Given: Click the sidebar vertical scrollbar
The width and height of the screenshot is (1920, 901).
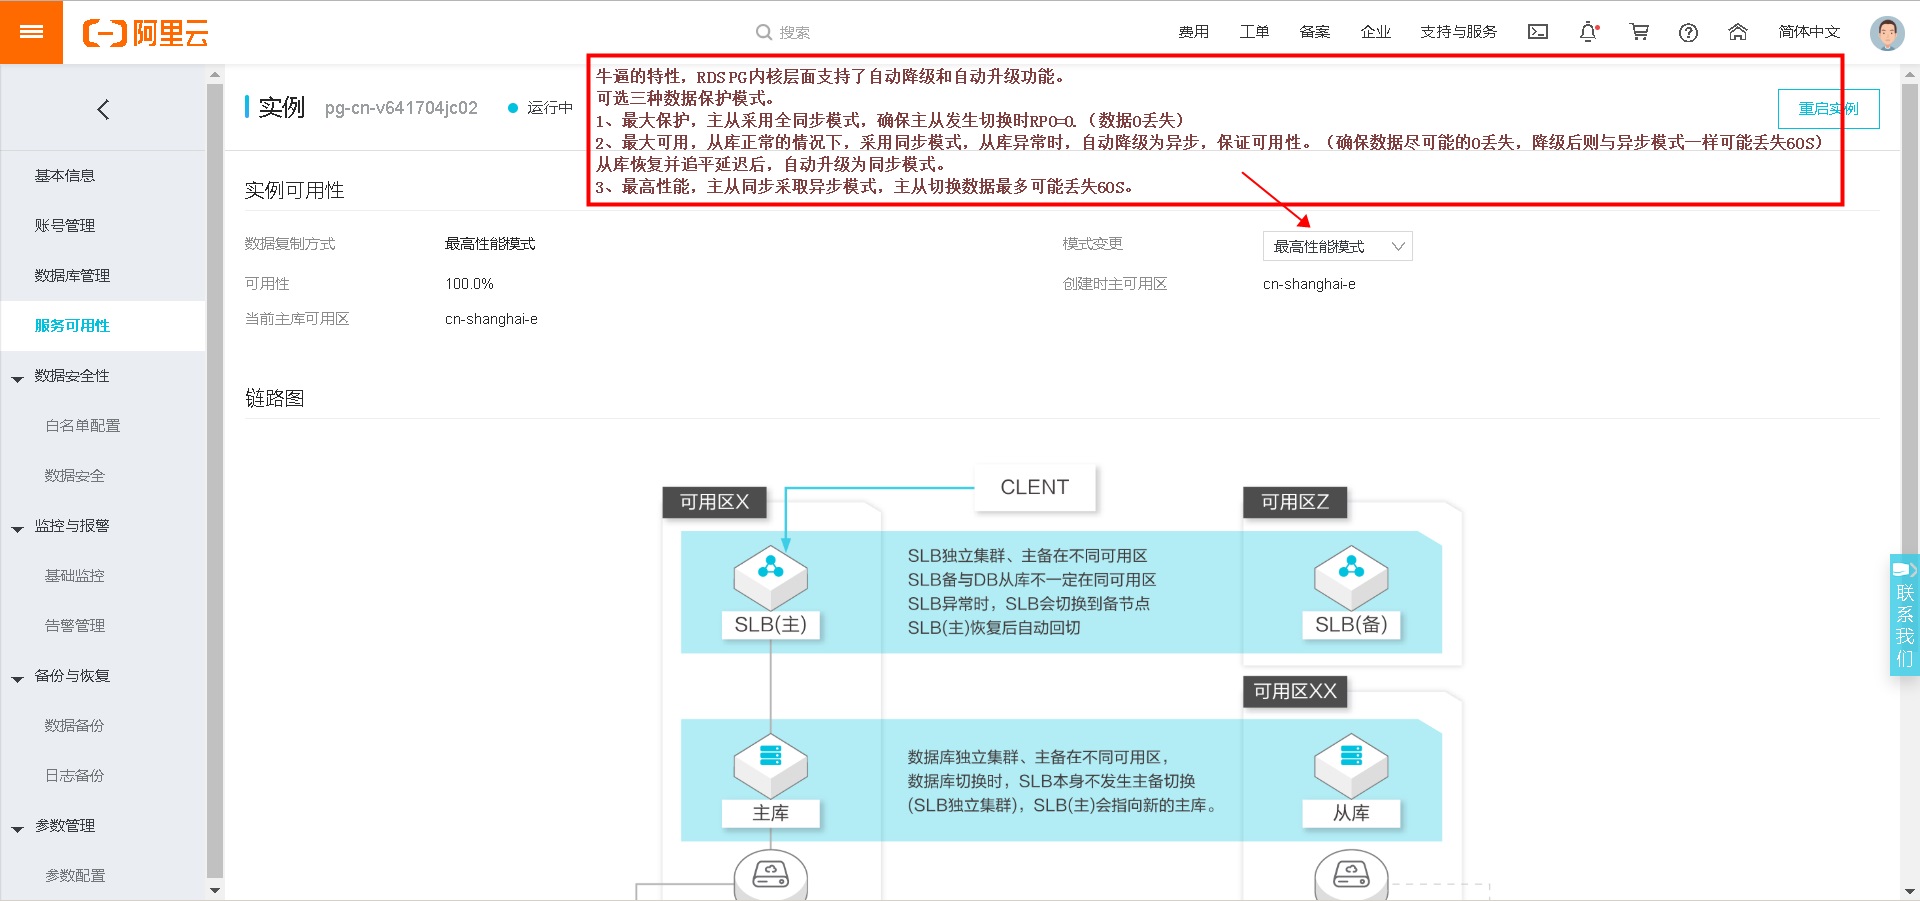Looking at the screenshot, I should coord(215,480).
